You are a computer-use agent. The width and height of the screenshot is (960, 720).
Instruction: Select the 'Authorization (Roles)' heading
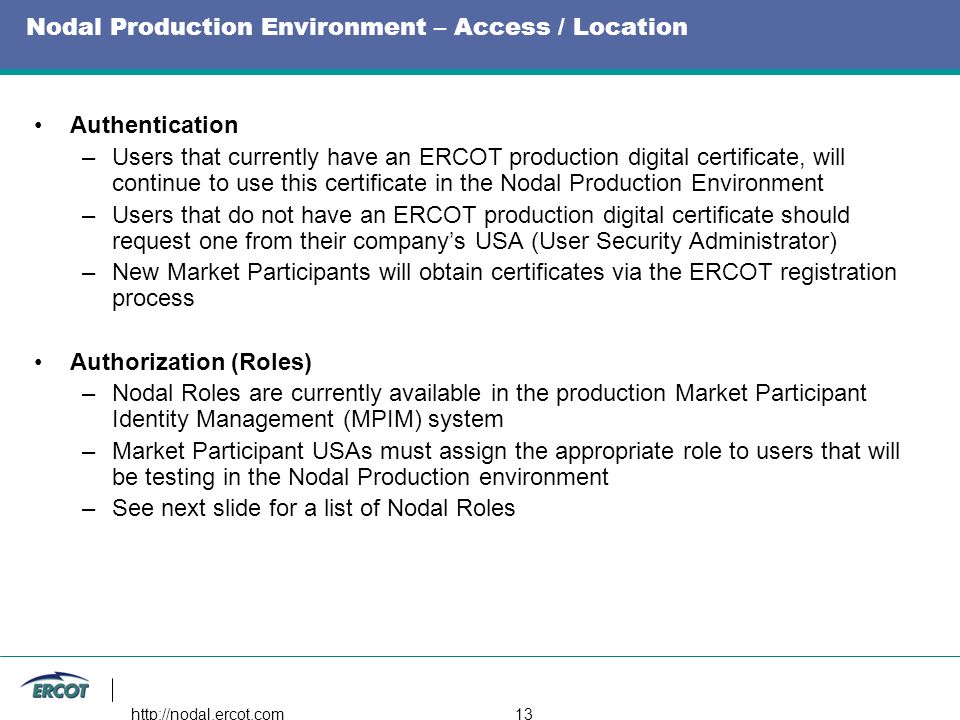[x=190, y=362]
